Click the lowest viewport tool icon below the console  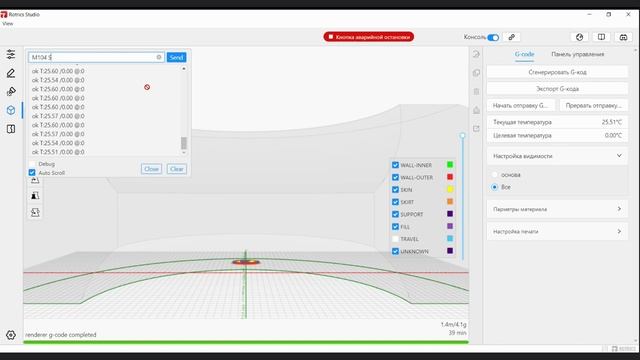[x=35, y=212]
